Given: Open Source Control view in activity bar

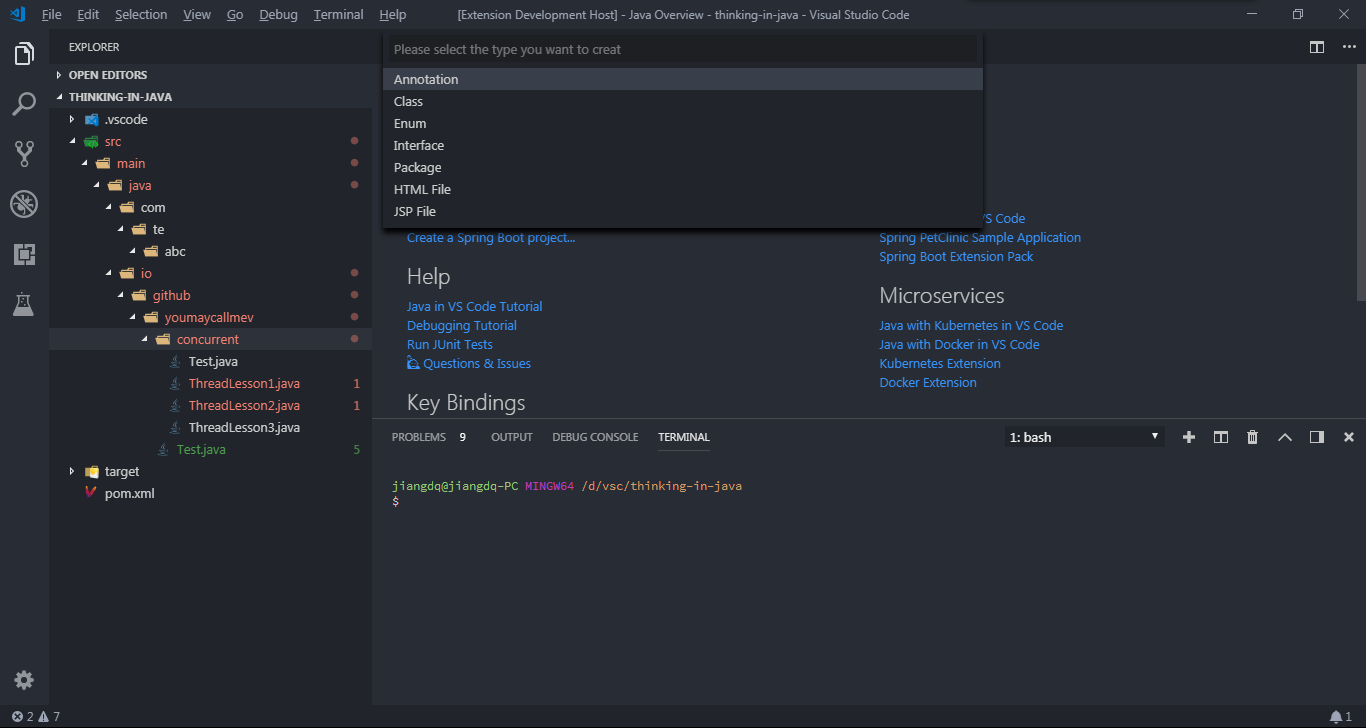Looking at the screenshot, I should click(24, 154).
